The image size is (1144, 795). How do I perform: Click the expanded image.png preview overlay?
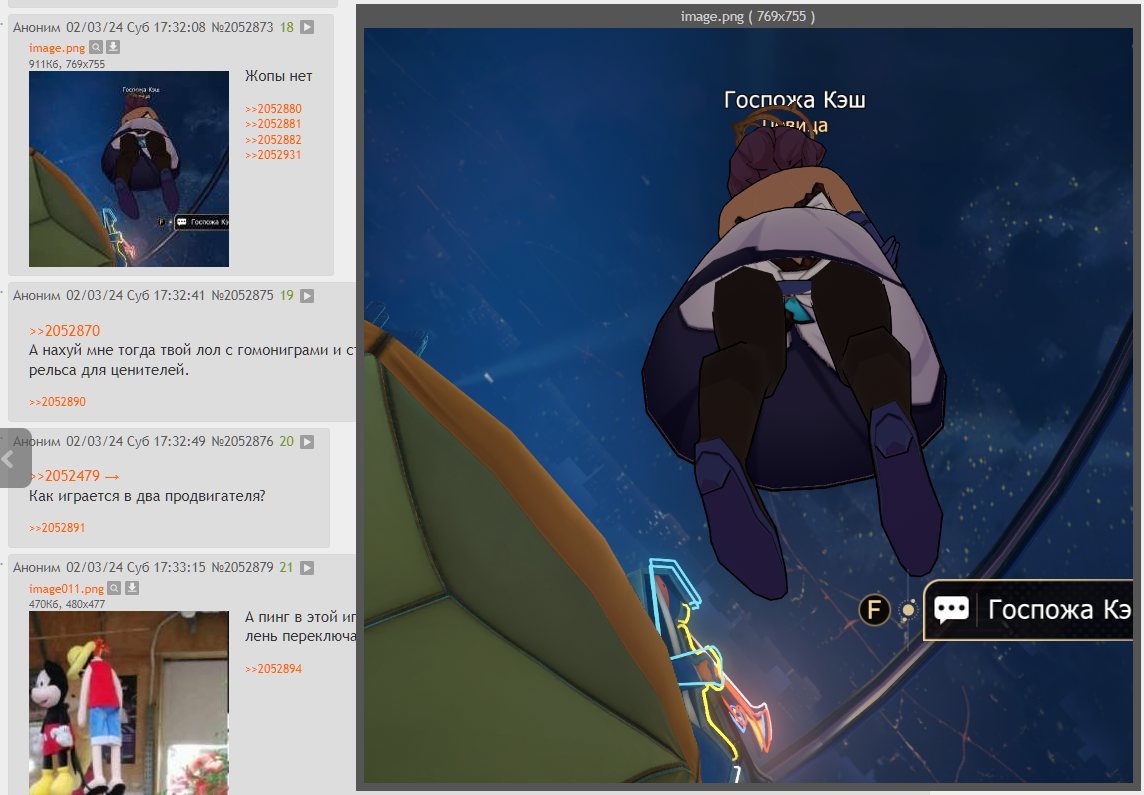click(x=749, y=406)
